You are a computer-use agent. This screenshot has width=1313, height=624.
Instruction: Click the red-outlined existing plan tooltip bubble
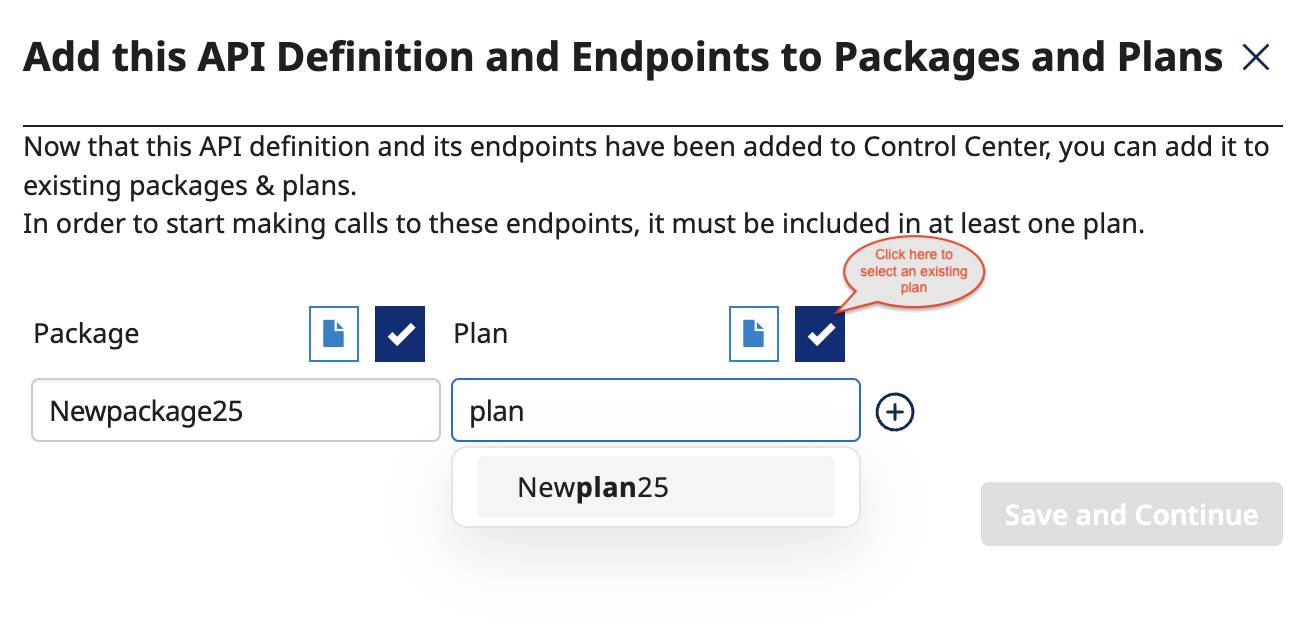913,270
